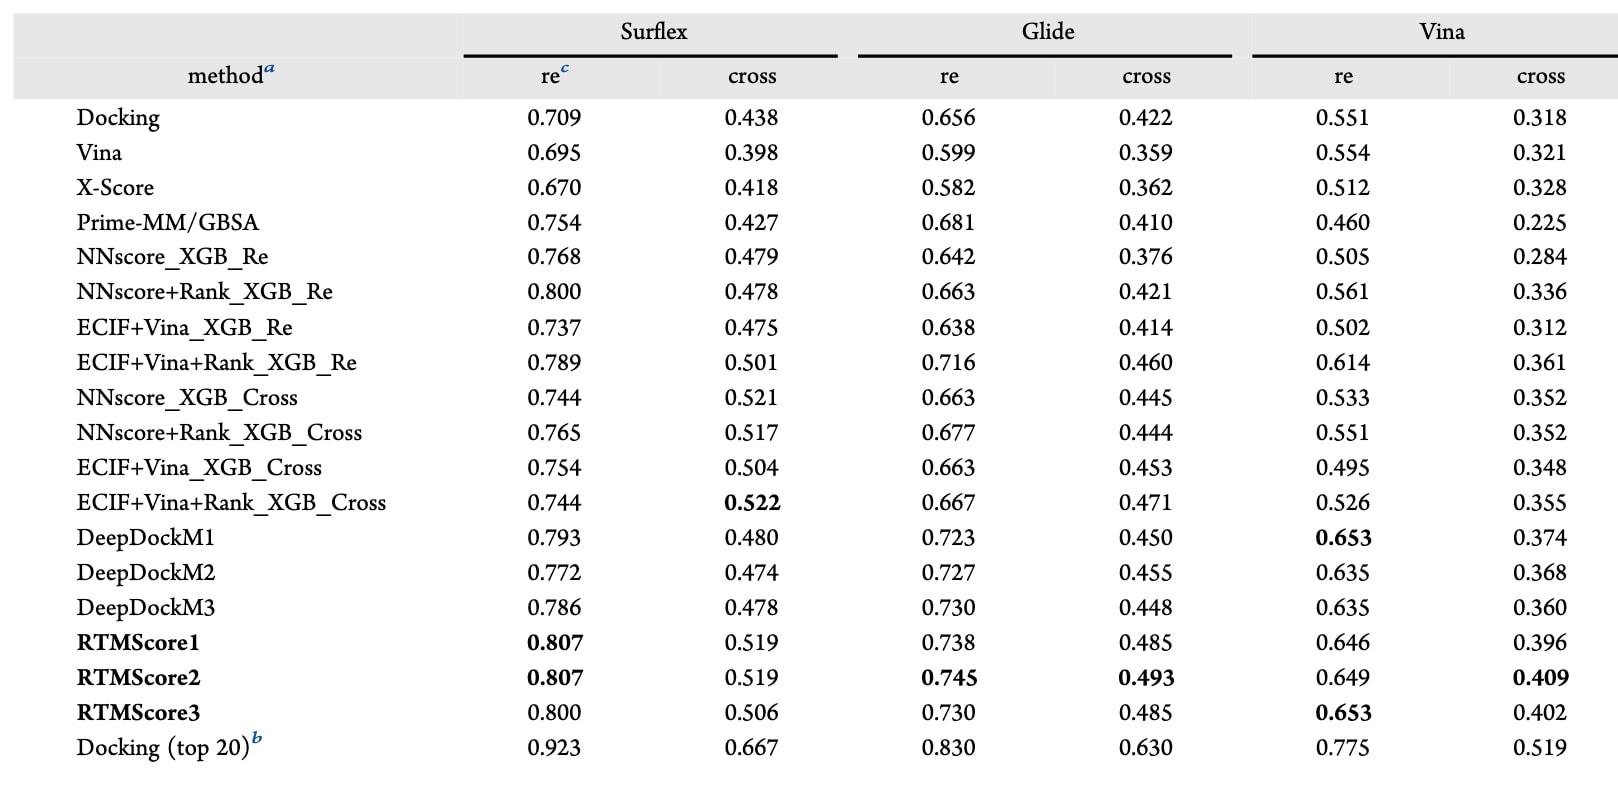Click the method column header text

(x=225, y=76)
